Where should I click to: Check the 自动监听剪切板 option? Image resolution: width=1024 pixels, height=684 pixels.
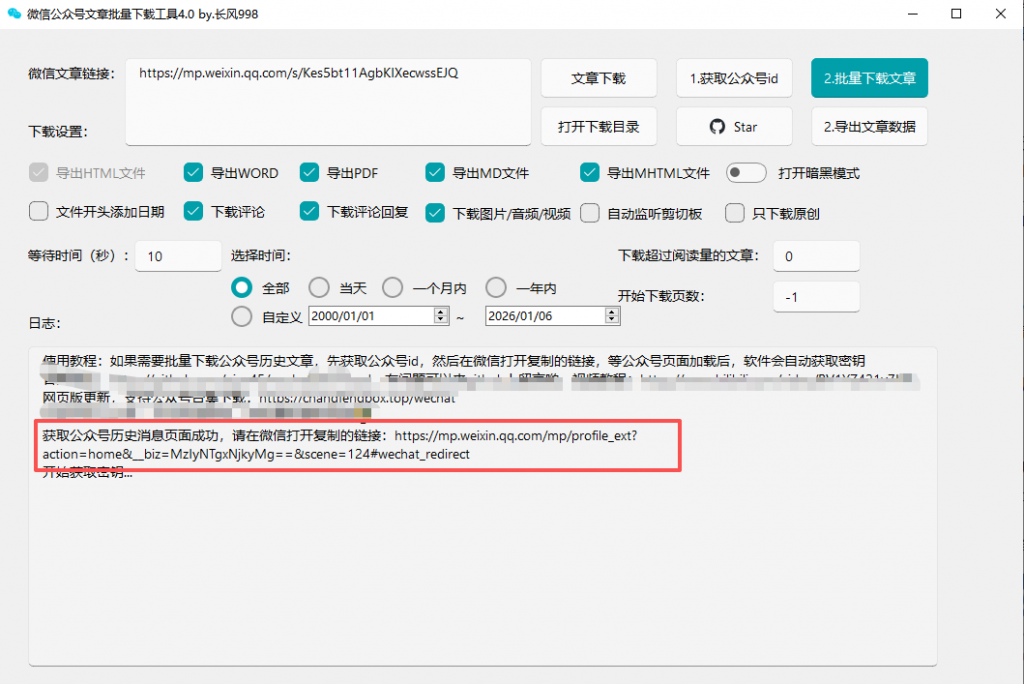591,212
